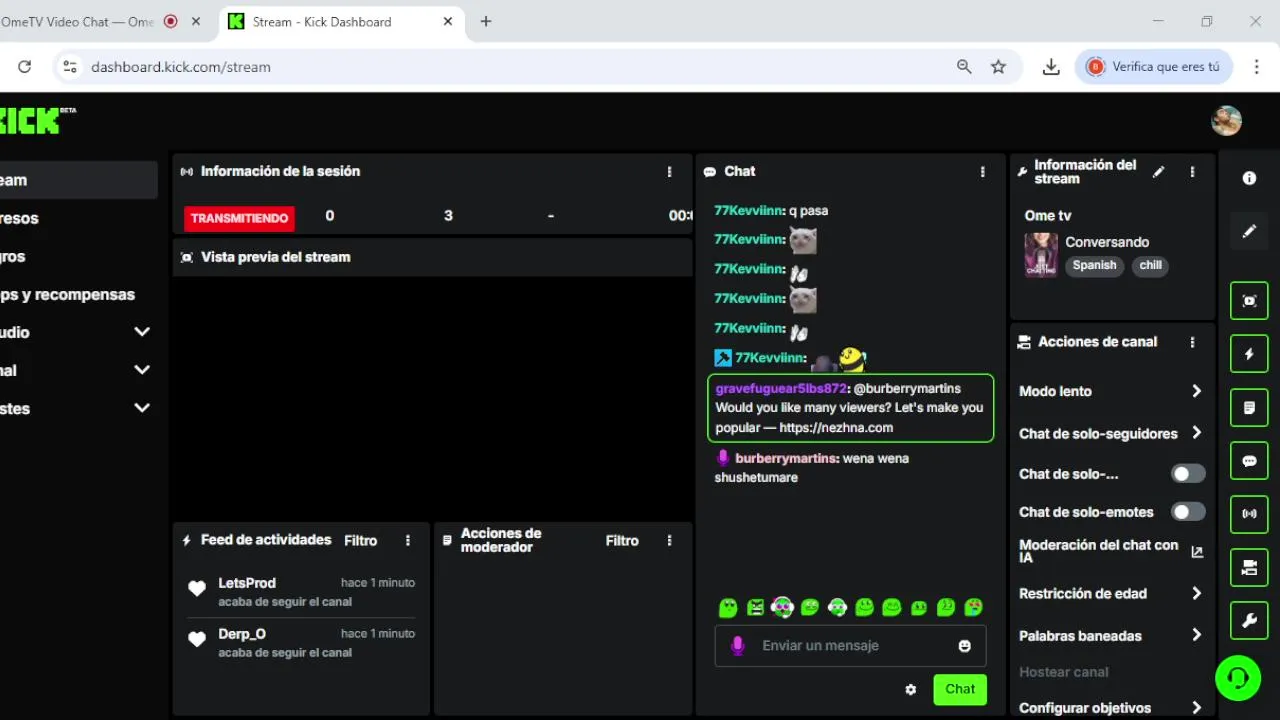Click the address bar URL
Viewport: 1280px width, 720px height.
[181, 67]
